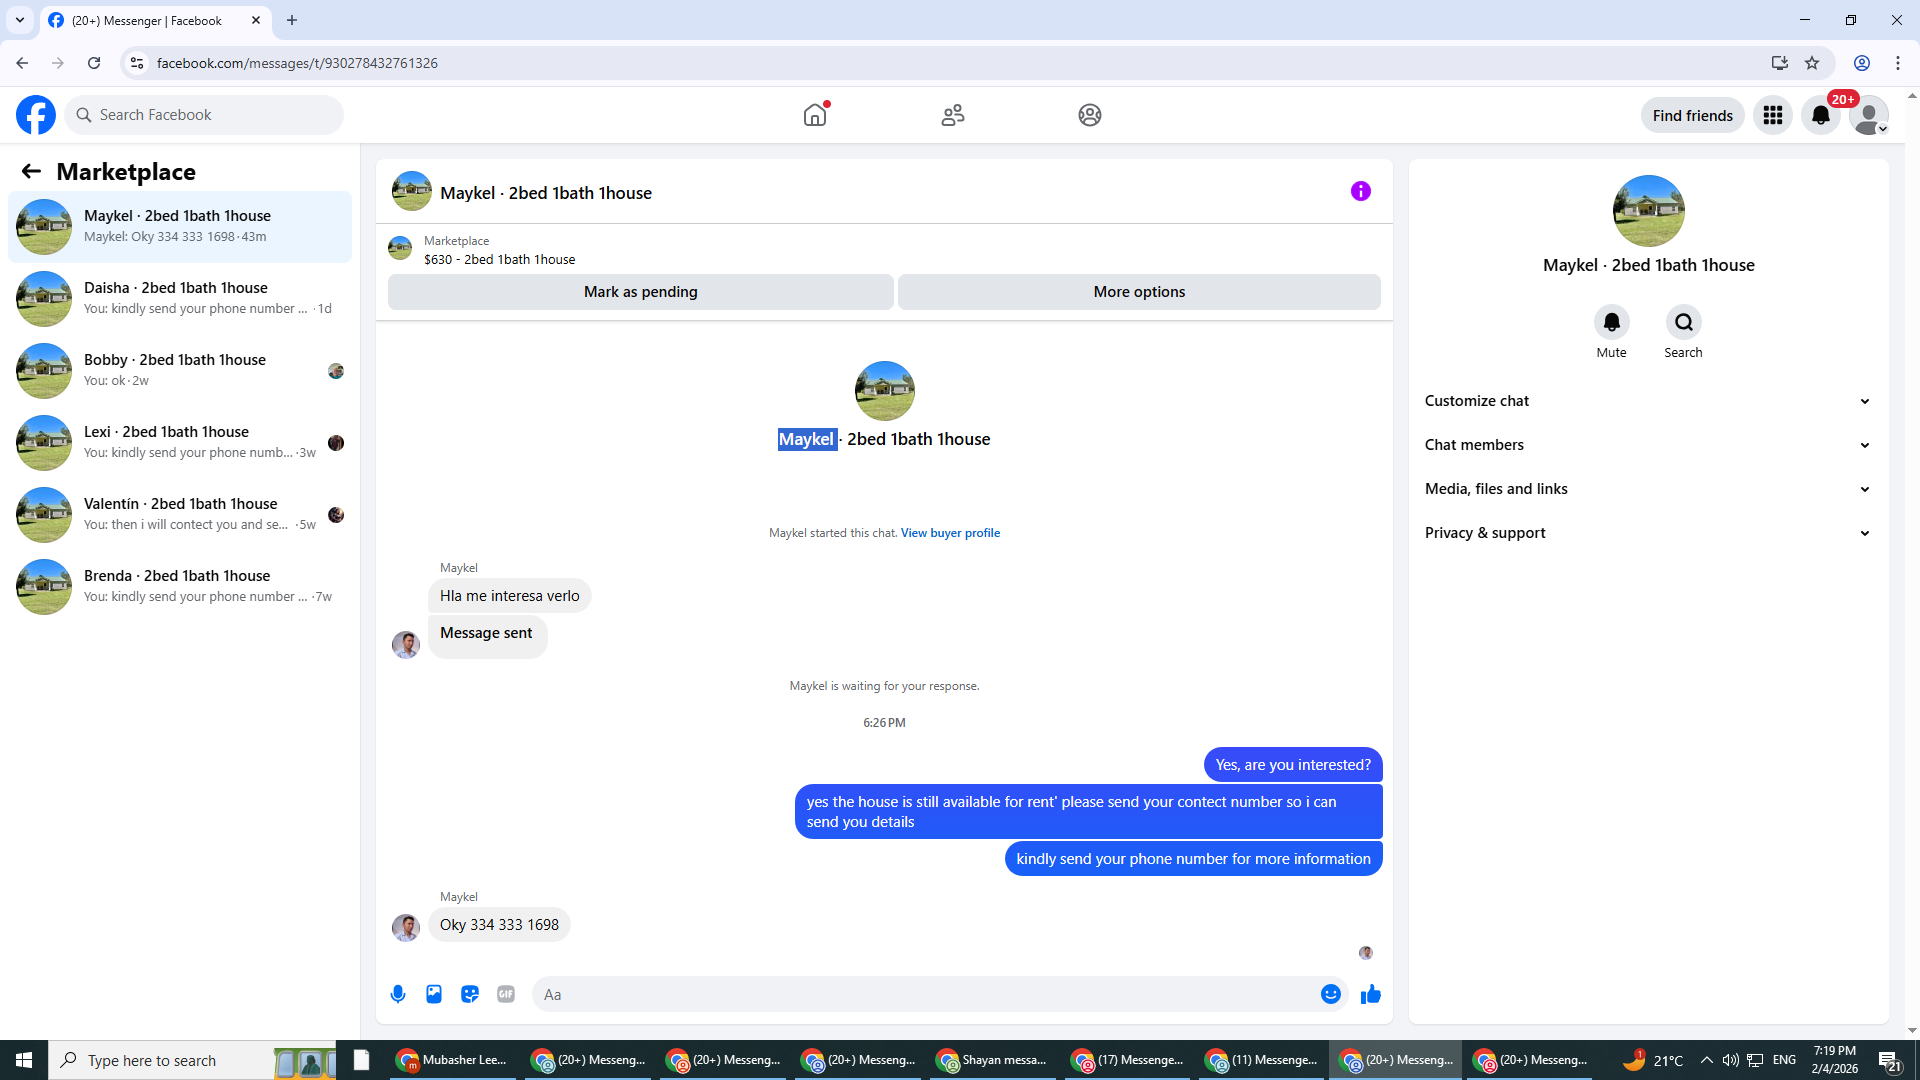The image size is (1920, 1080).
Task: Open the Facebook notifications bell
Action: [1821, 116]
